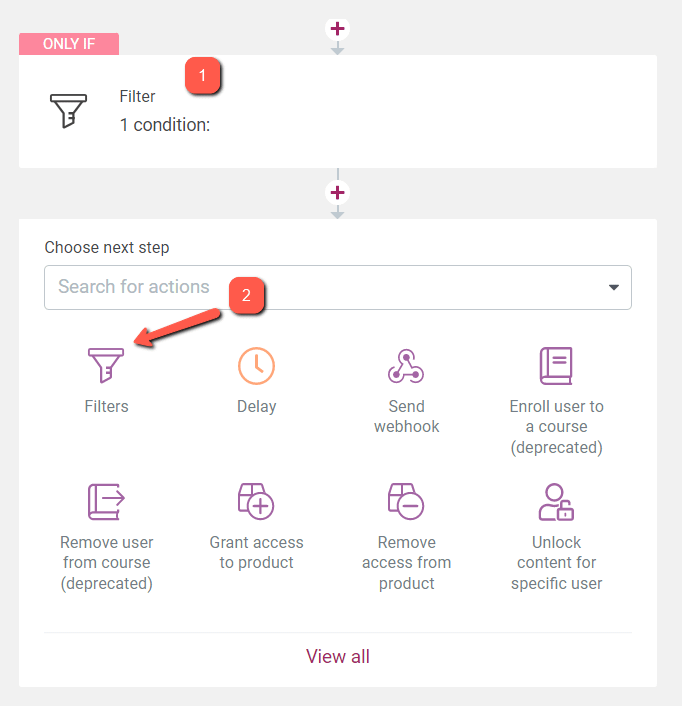Add a step below the Filter block
Image resolution: width=682 pixels, height=706 pixels.
point(338,193)
